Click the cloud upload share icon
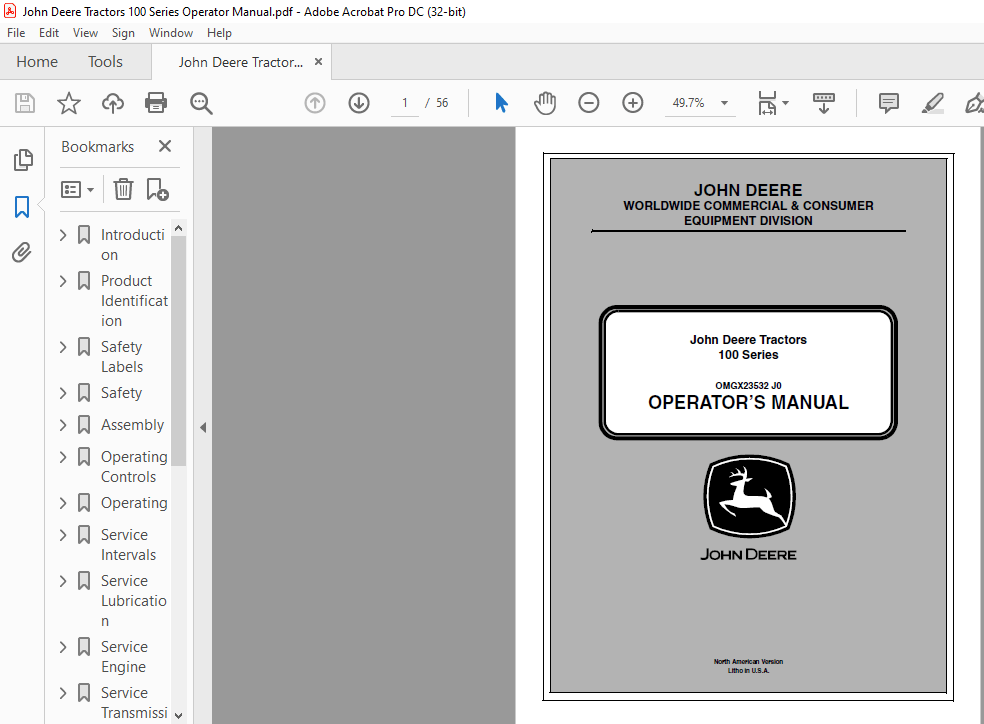The width and height of the screenshot is (984, 724). coord(113,103)
